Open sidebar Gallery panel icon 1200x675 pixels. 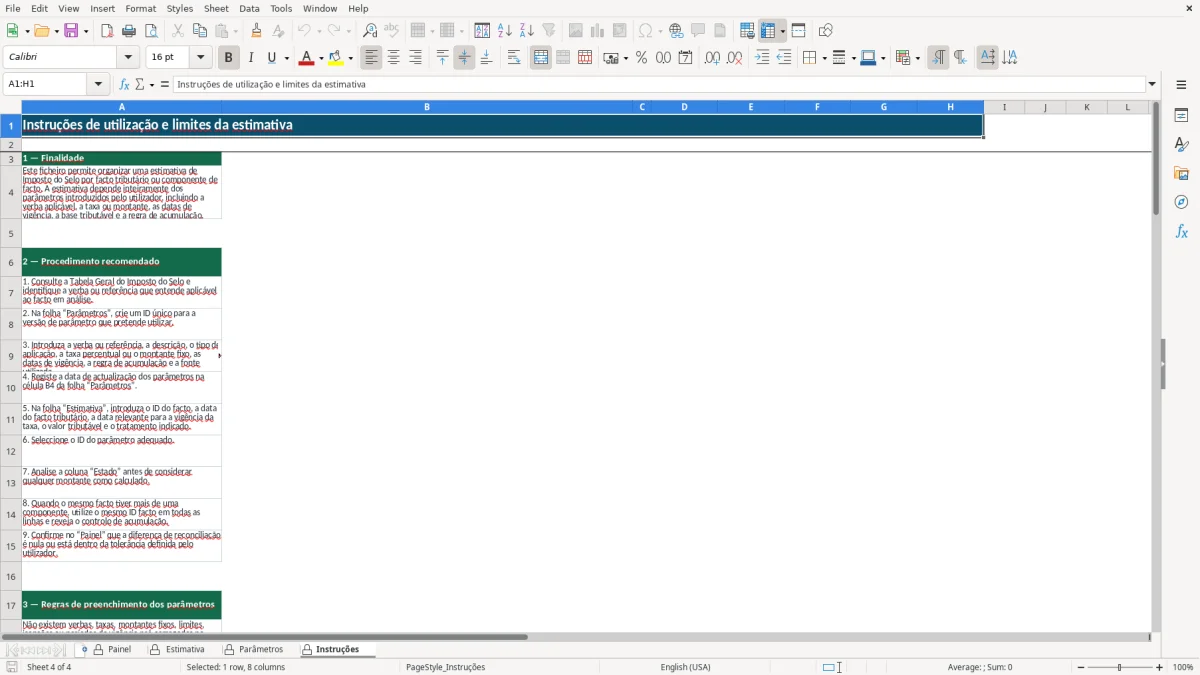[1181, 174]
